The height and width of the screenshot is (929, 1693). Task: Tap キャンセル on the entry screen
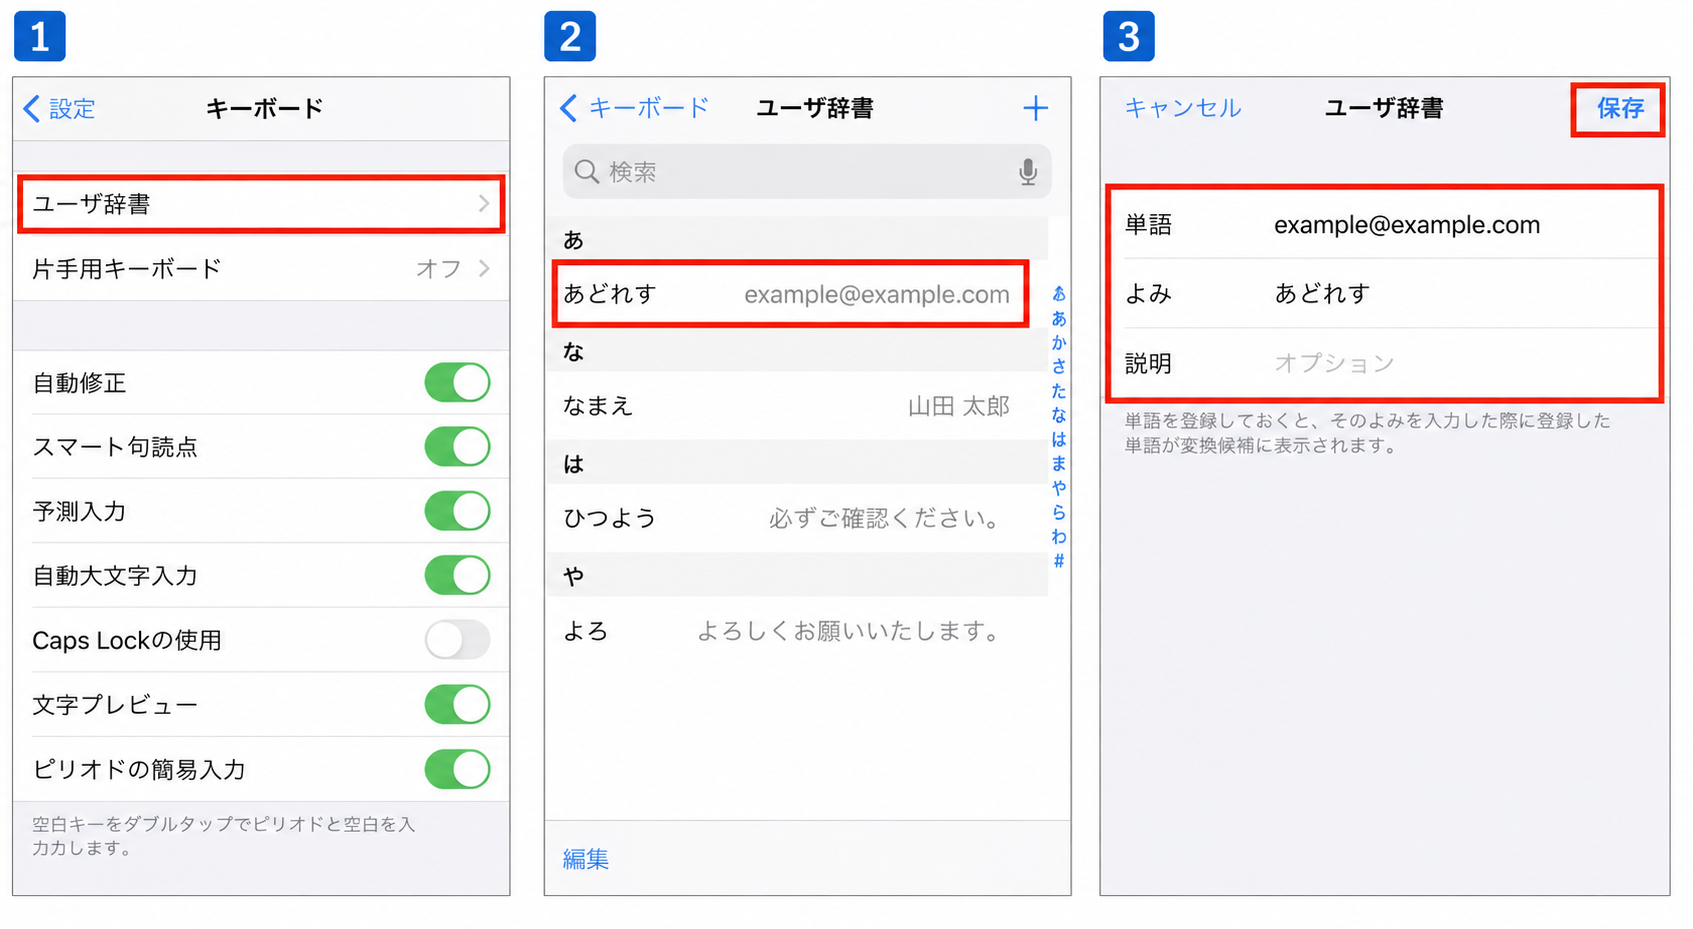1182,108
